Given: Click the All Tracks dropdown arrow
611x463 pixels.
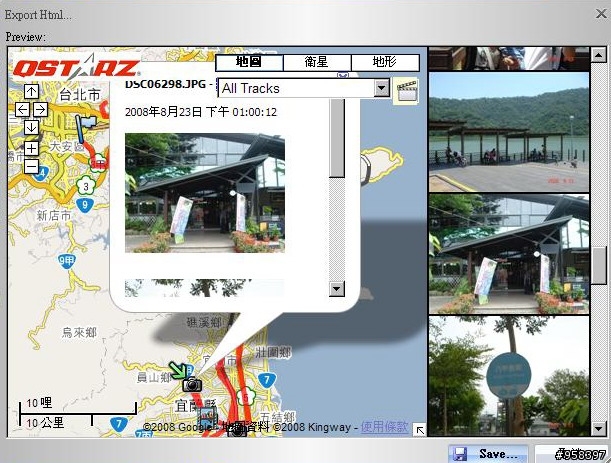Looking at the screenshot, I should [x=382, y=88].
